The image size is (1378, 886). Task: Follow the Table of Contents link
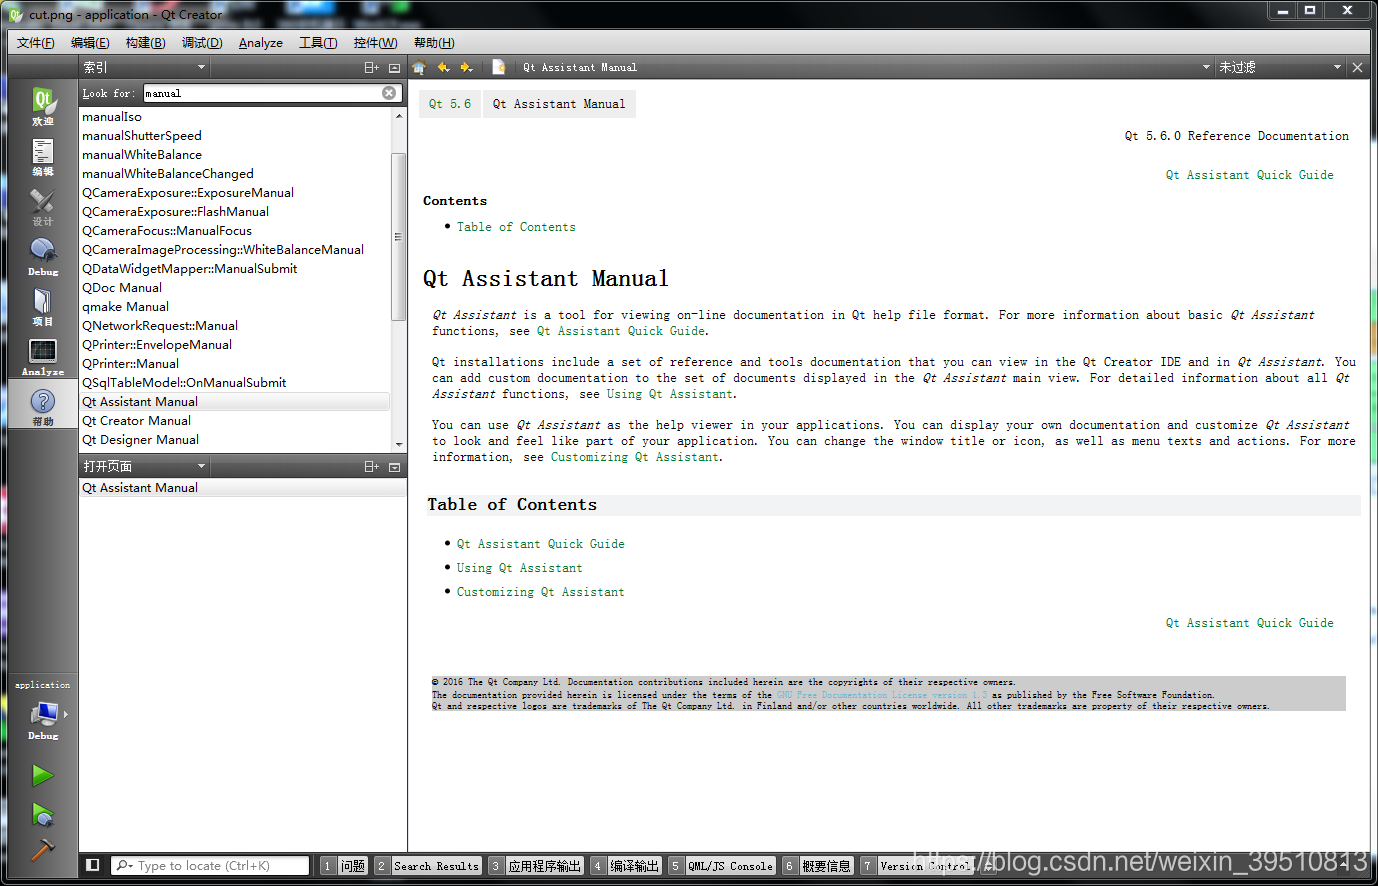pyautogui.click(x=516, y=227)
